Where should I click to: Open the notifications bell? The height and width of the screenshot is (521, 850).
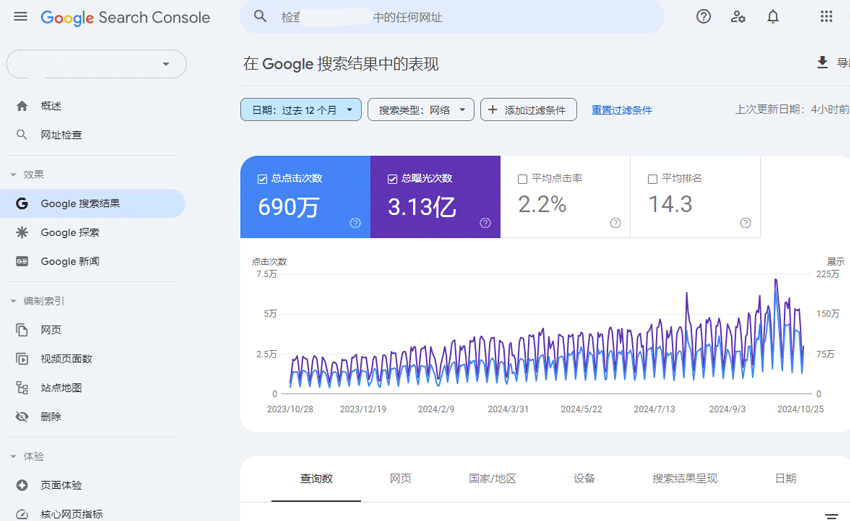772,17
